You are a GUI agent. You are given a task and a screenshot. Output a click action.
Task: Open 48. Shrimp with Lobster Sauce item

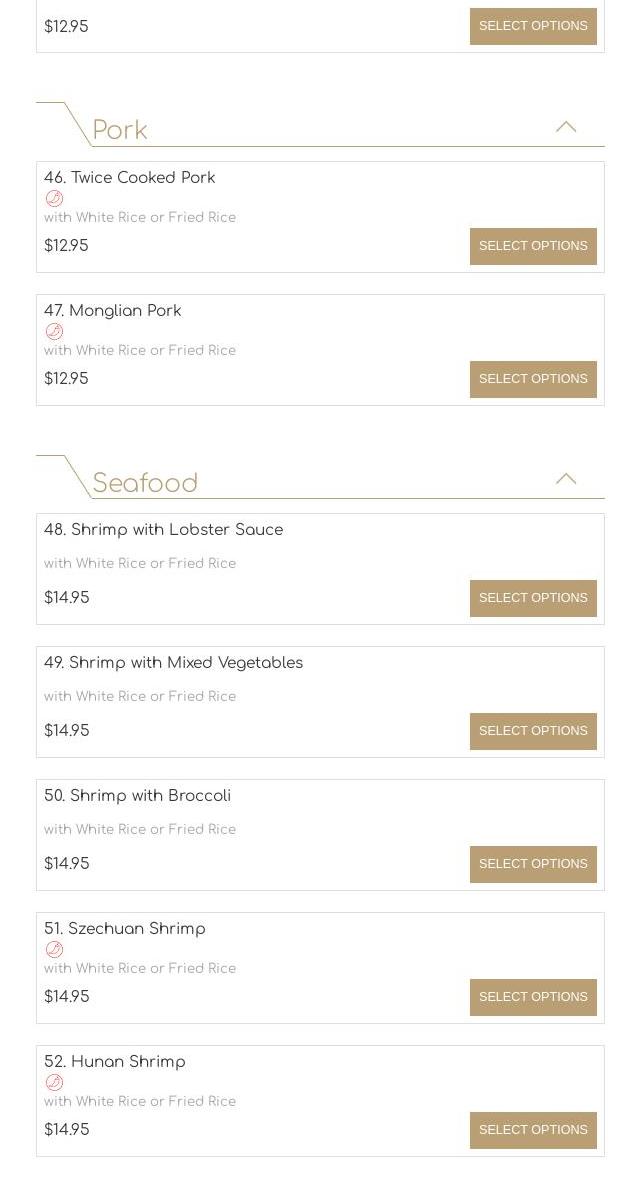coord(164,530)
